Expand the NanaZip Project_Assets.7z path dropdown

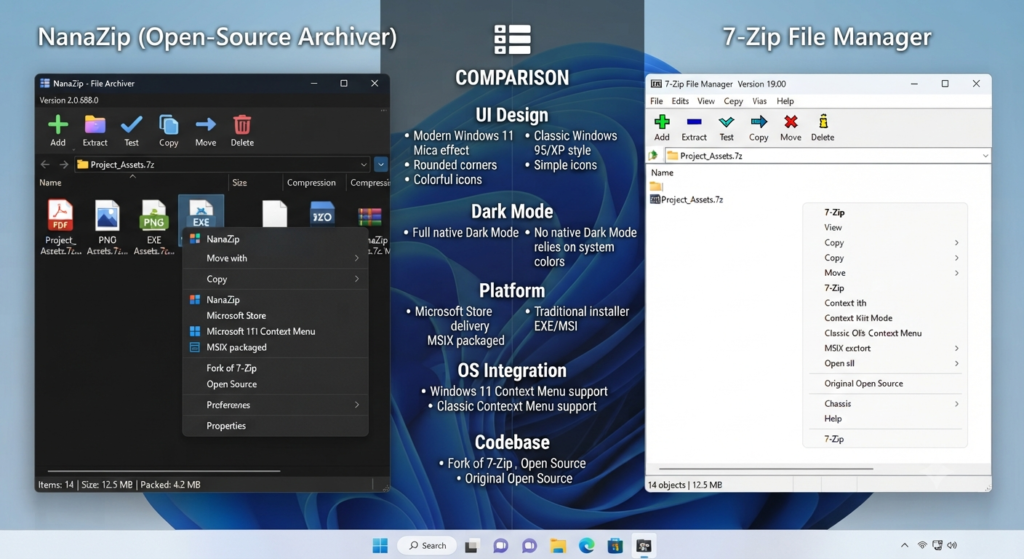(364, 165)
